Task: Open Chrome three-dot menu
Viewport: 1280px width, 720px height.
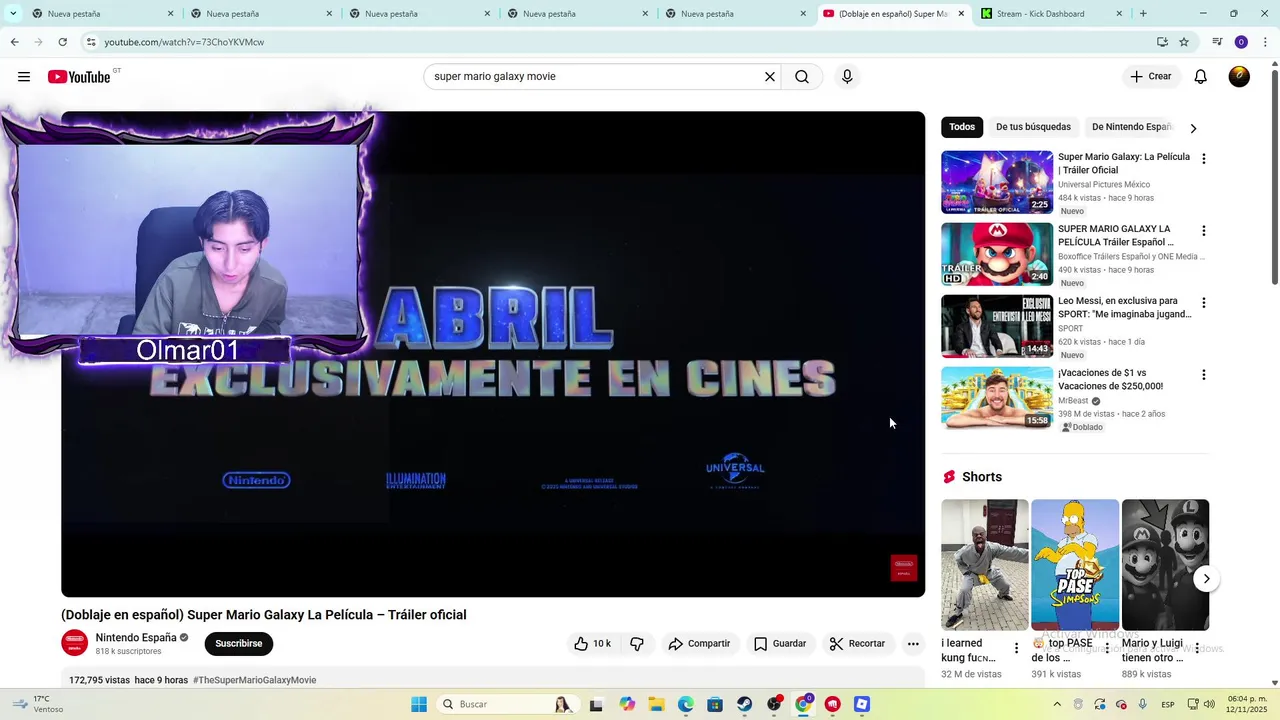Action: click(x=1265, y=42)
